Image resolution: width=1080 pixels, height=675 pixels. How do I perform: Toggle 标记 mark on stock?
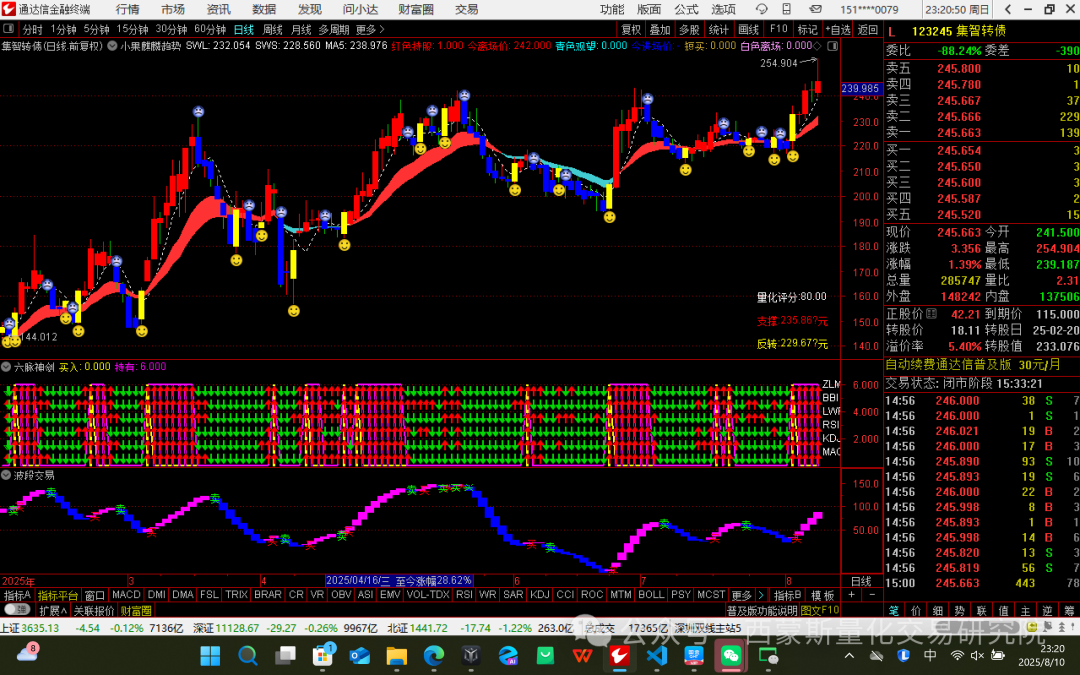tap(807, 30)
